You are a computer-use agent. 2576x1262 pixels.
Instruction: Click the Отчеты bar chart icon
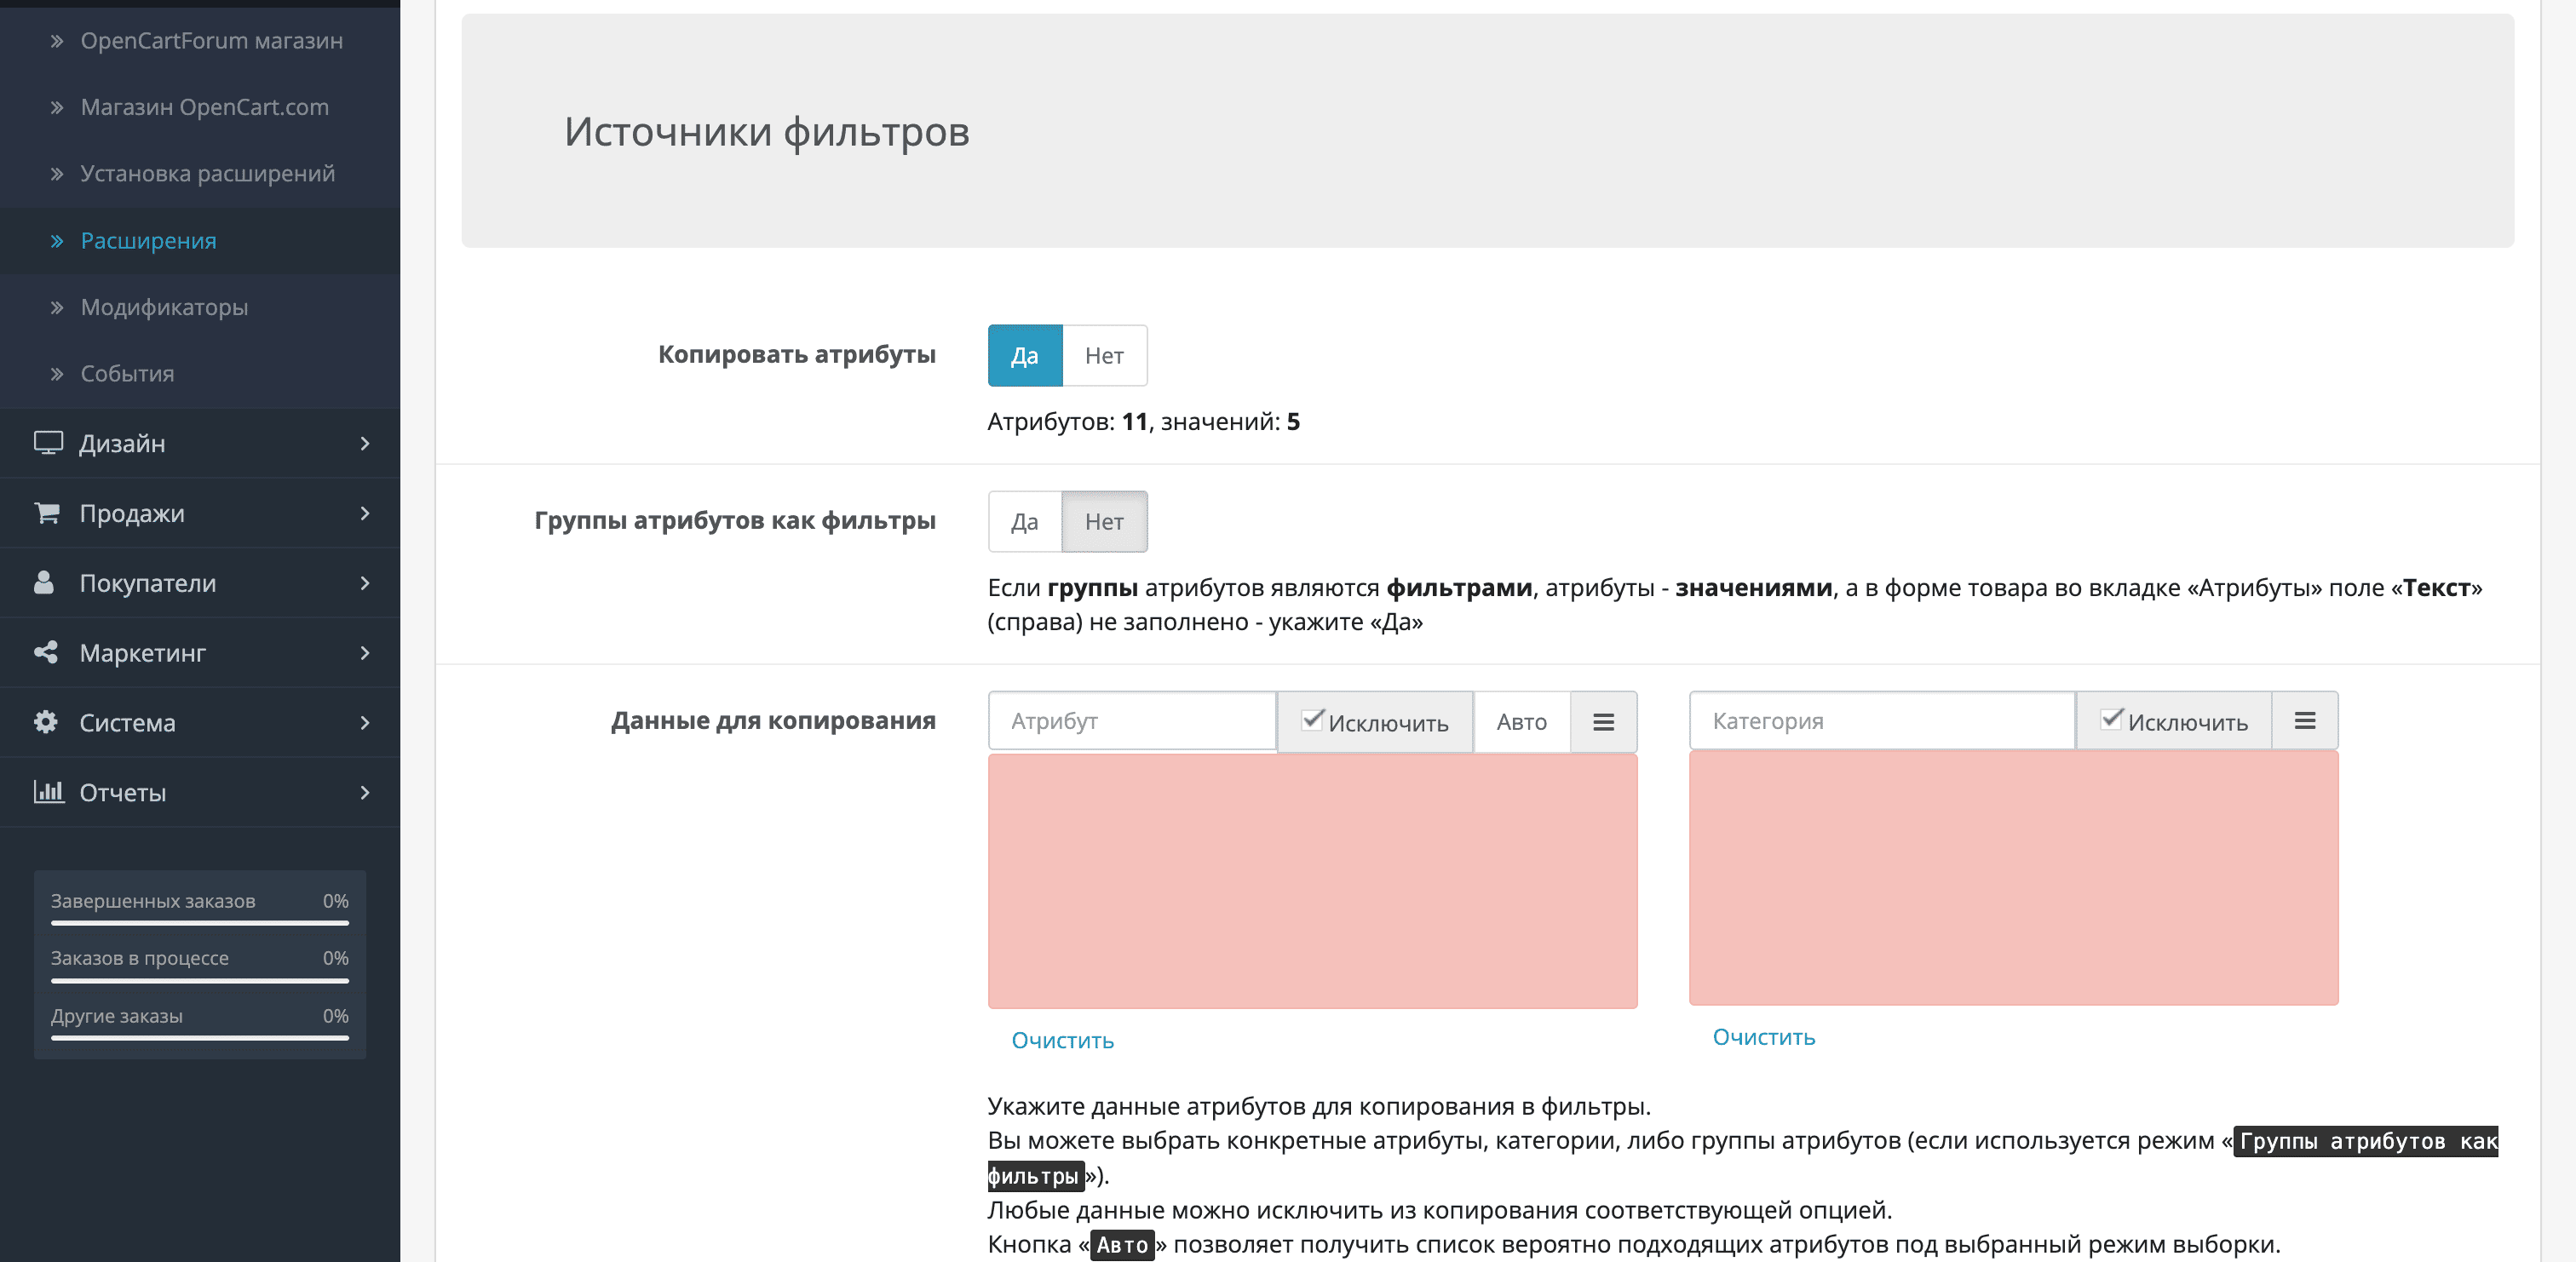click(x=49, y=792)
